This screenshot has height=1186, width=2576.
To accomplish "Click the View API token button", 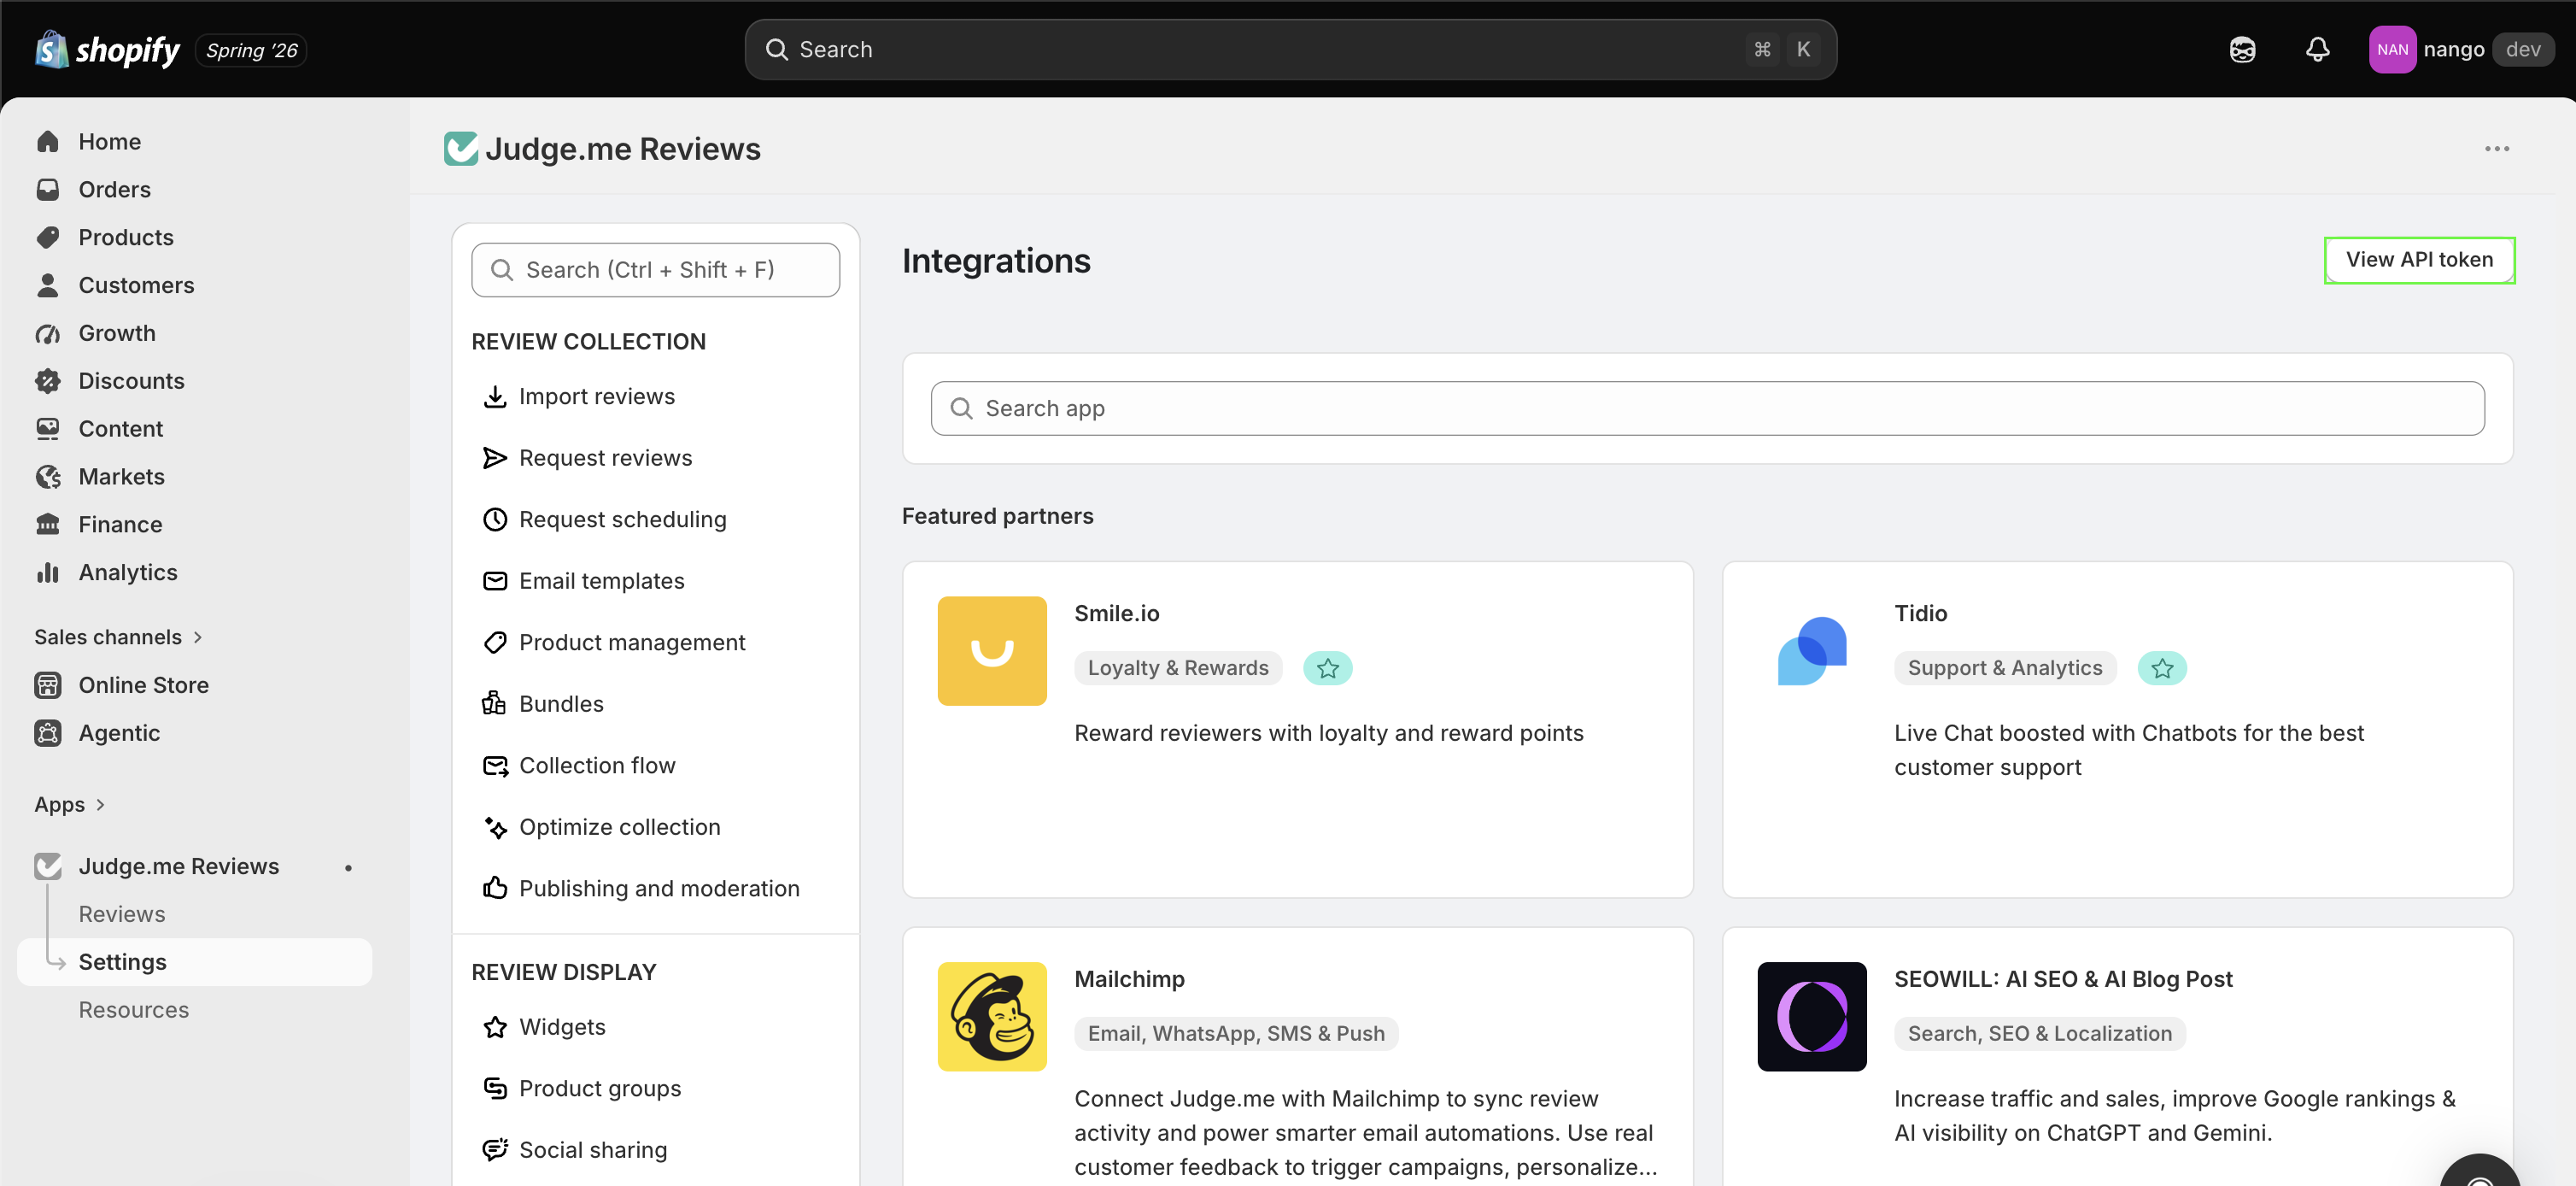I will tap(2418, 261).
